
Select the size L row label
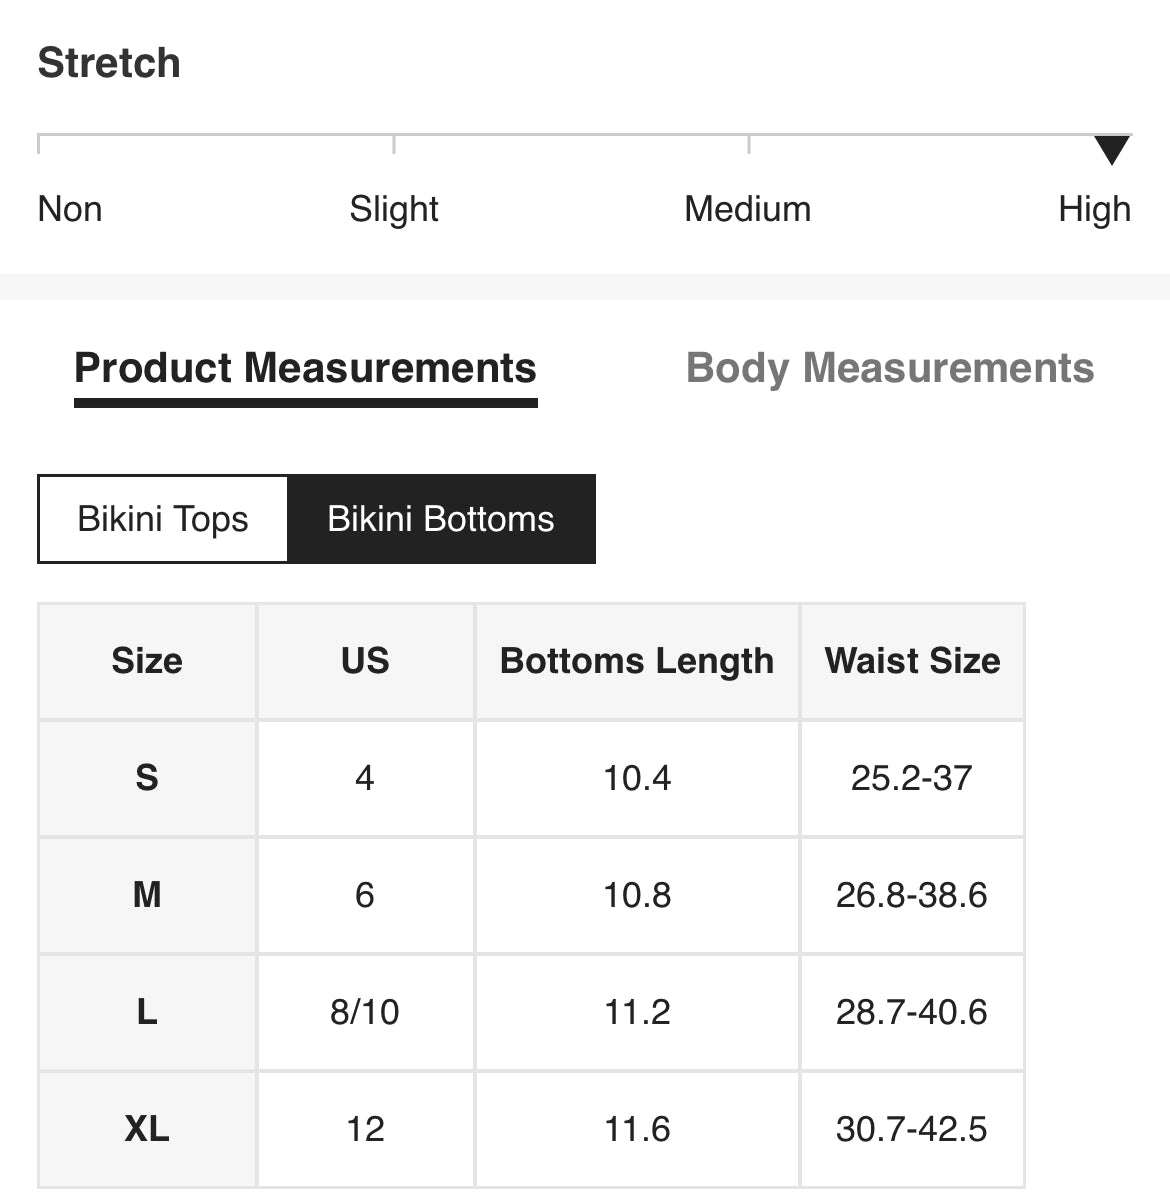[x=147, y=1012]
